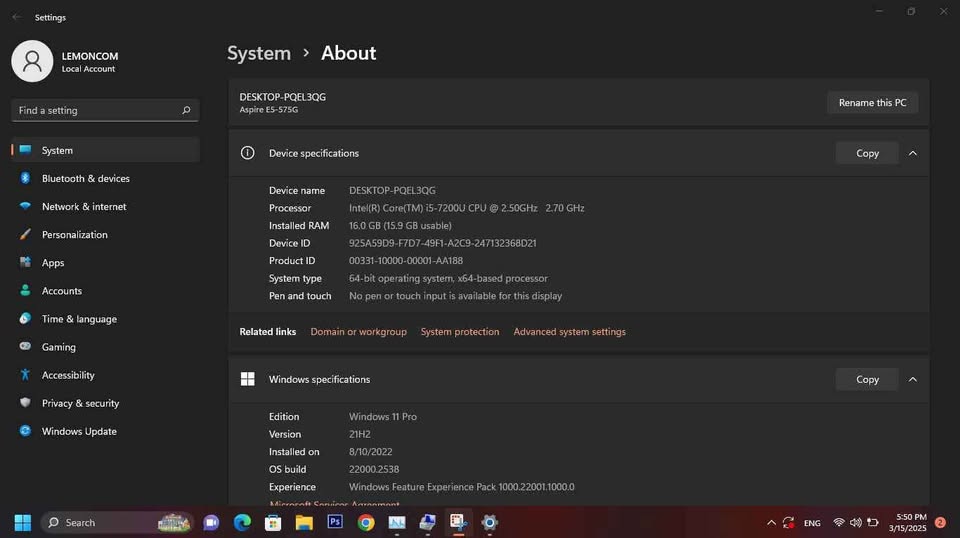Open File Explorer from the taskbar
The height and width of the screenshot is (538, 960).
tap(304, 523)
